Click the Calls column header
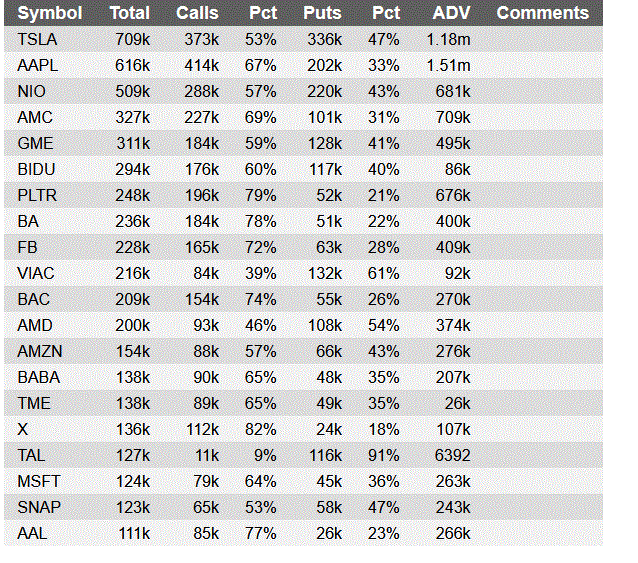The image size is (638, 563). (197, 13)
